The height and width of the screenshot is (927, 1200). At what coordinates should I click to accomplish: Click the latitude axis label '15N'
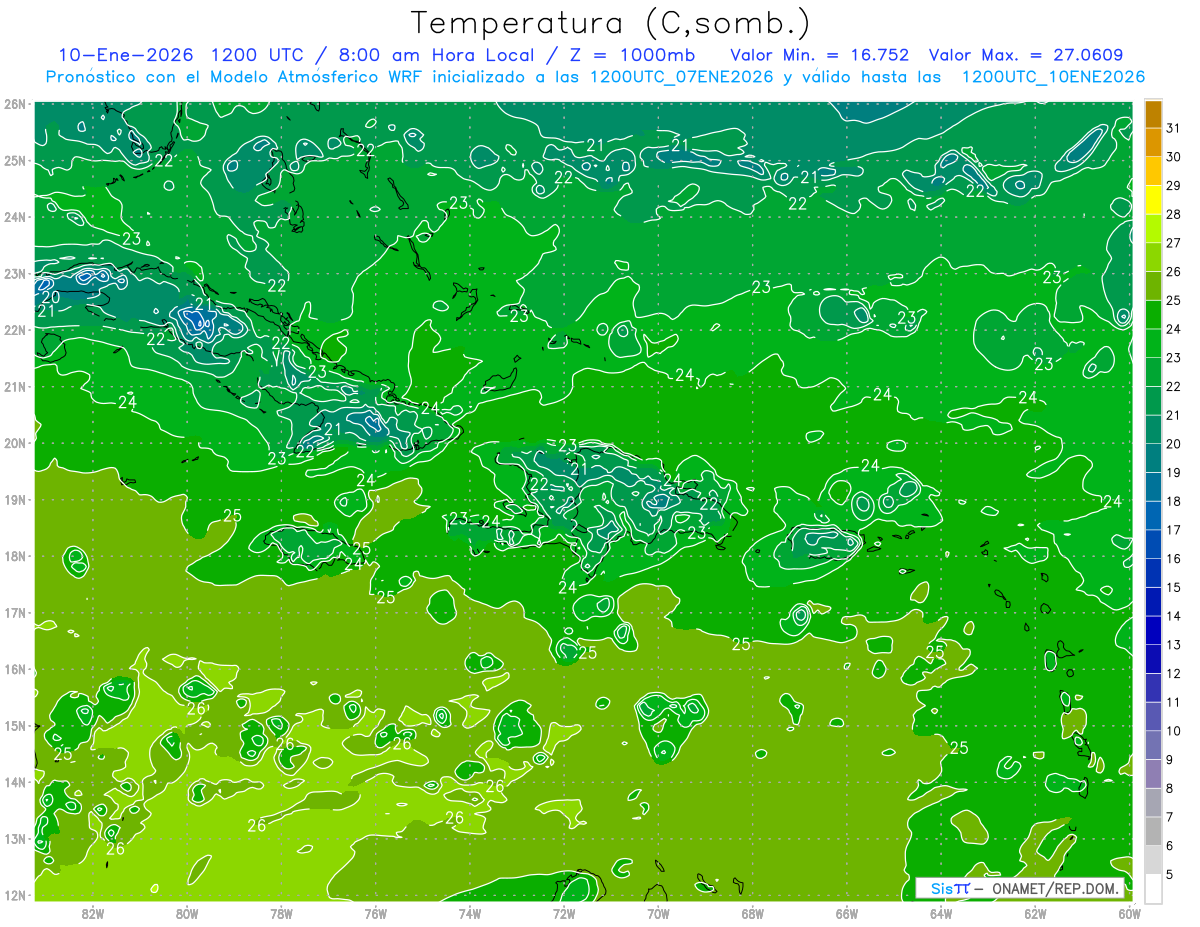15,726
